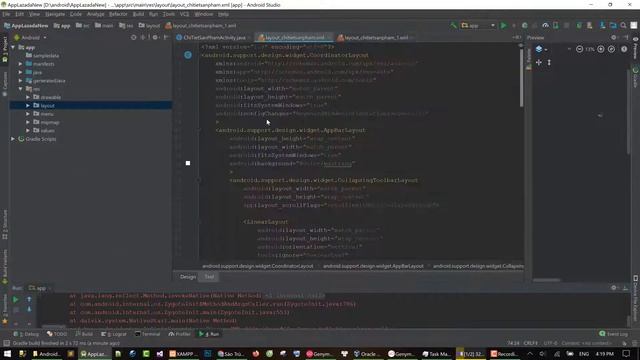Open the Window menu
The width and height of the screenshot is (640, 360).
(203, 14)
